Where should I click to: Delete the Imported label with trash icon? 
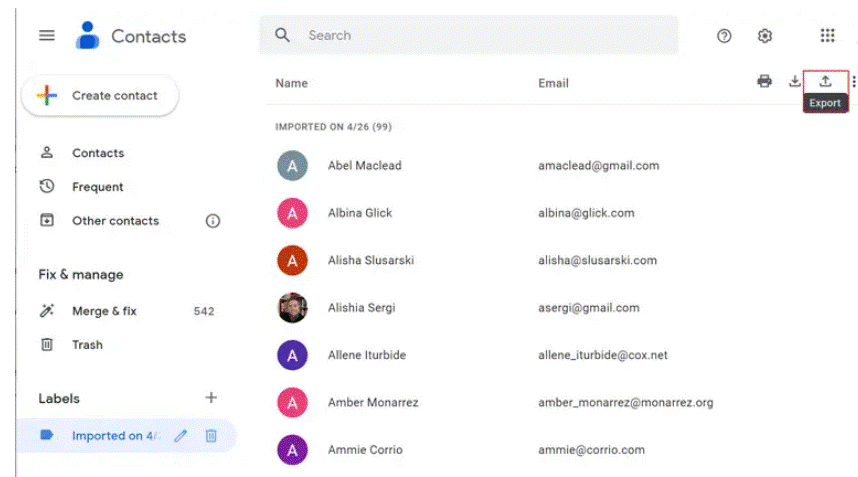pos(211,436)
